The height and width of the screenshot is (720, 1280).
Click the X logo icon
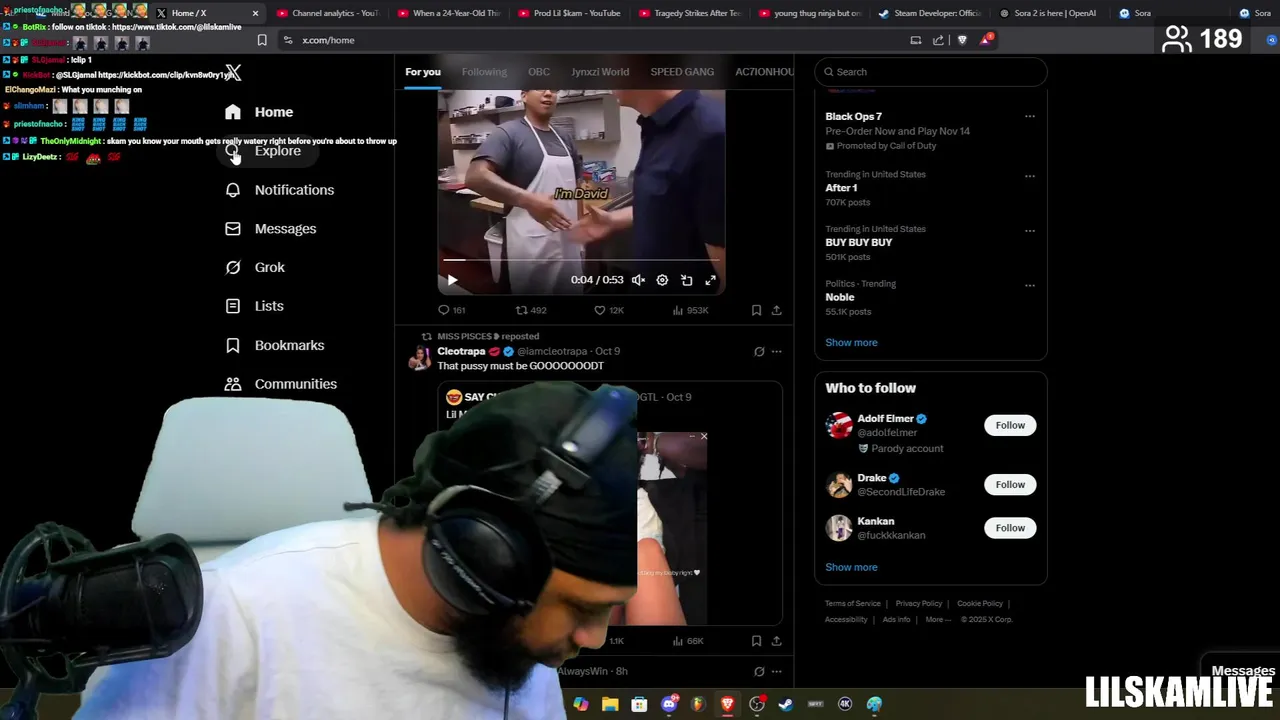[233, 73]
